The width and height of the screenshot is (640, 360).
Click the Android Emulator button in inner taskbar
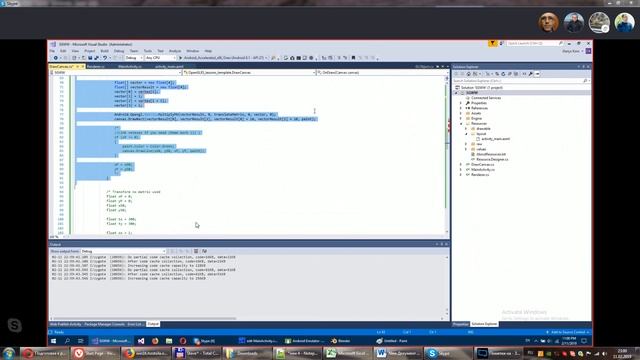click(x=304, y=341)
